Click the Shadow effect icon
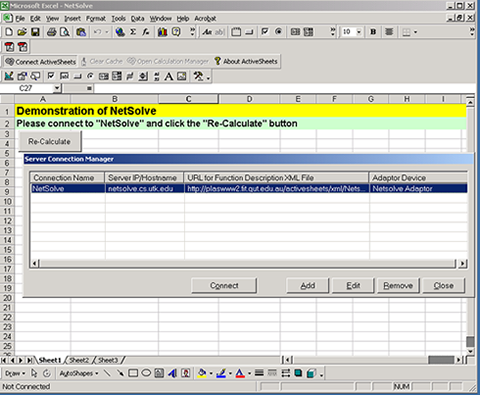The width and height of the screenshot is (480, 395). (x=298, y=373)
